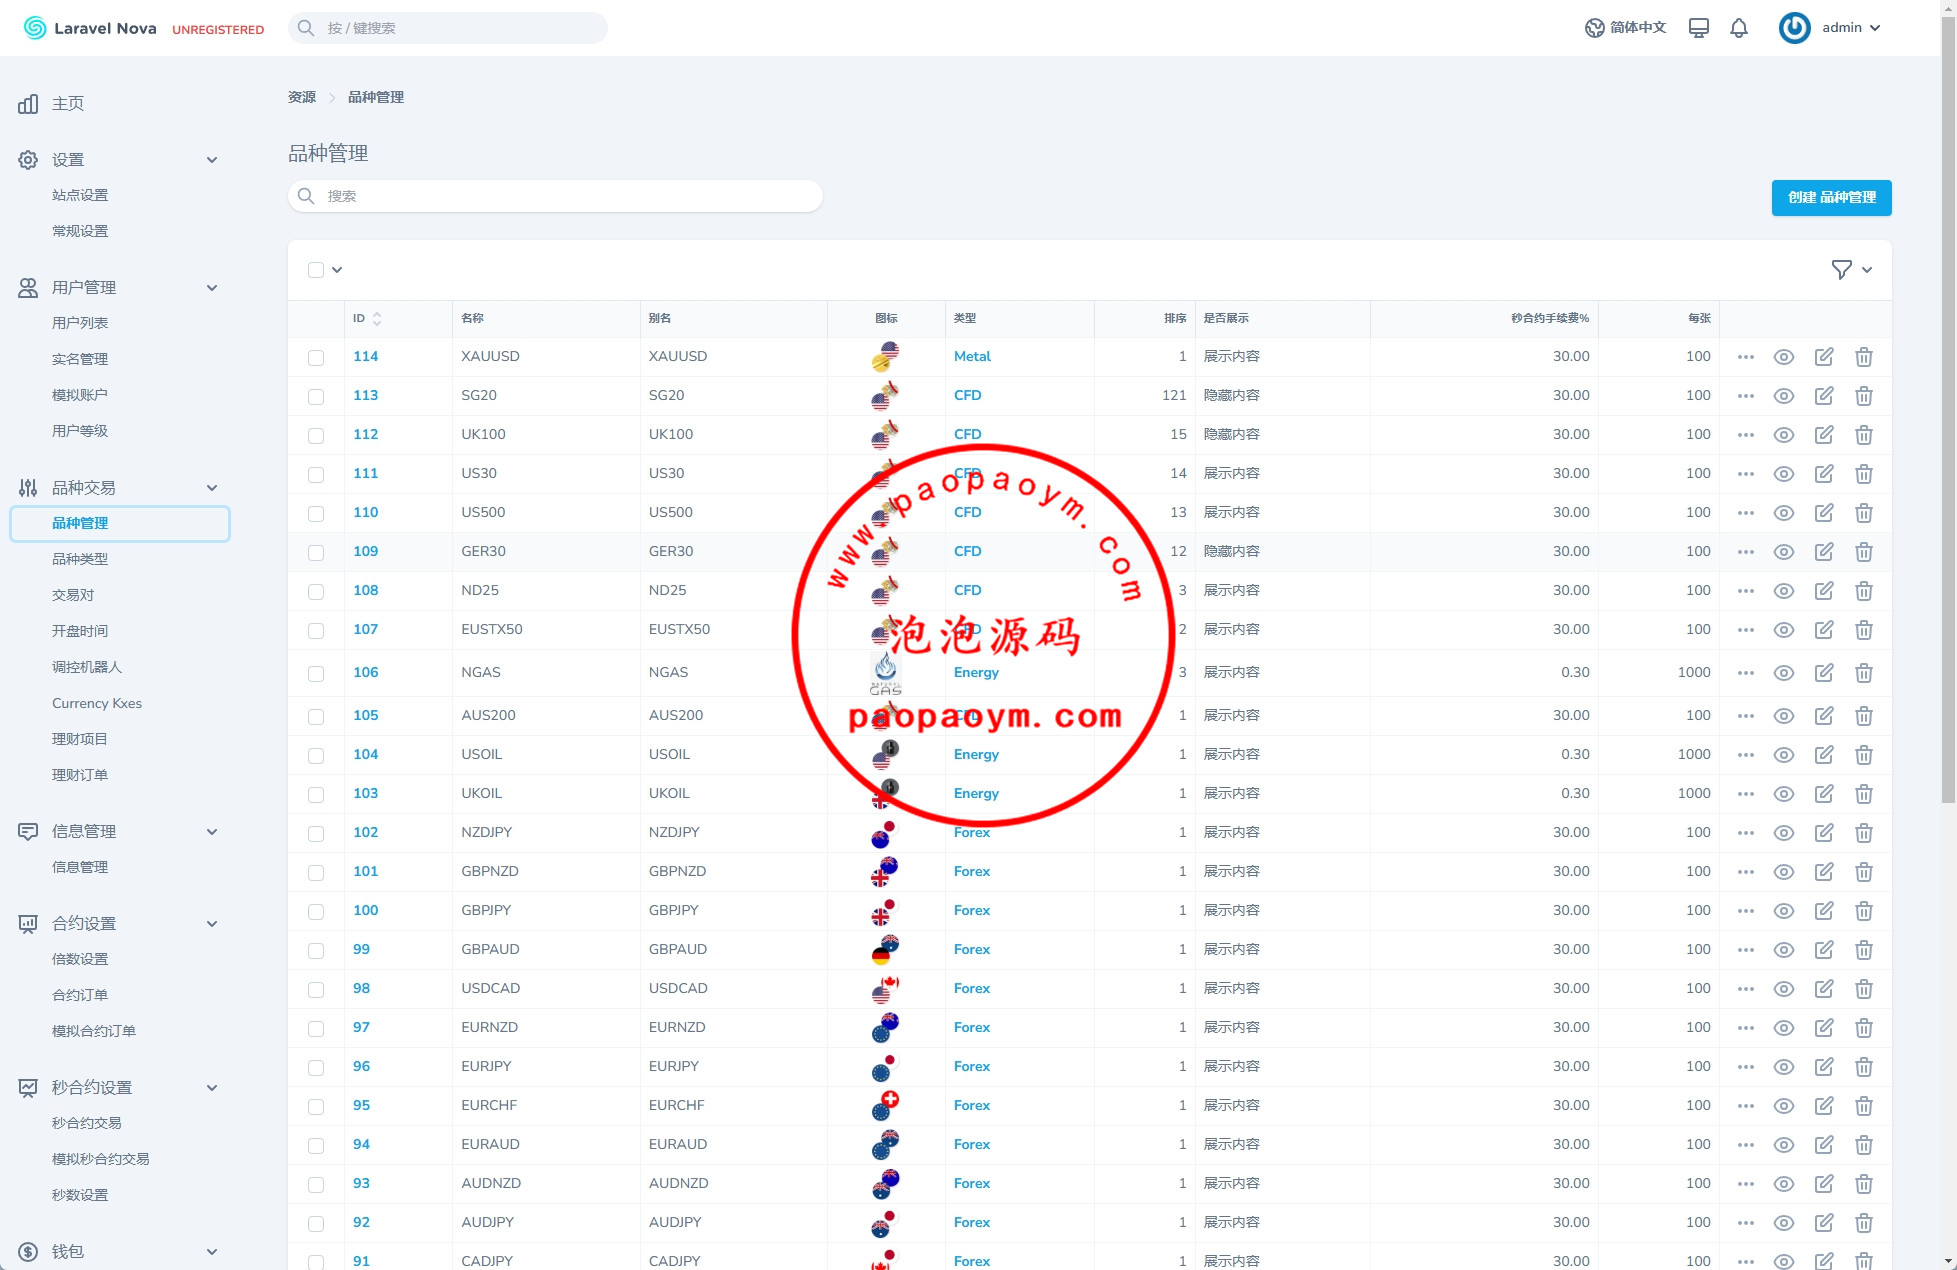Click the 创建 品种管理 button

pyautogui.click(x=1831, y=198)
